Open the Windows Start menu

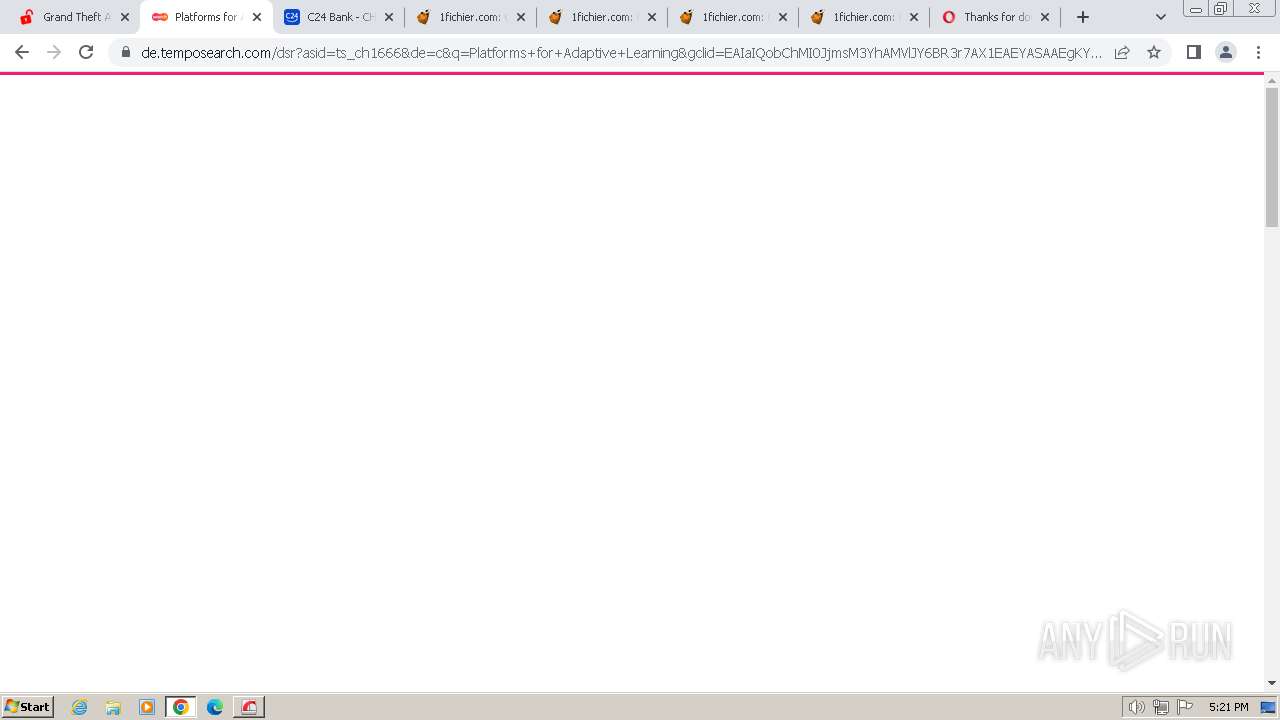(28, 707)
